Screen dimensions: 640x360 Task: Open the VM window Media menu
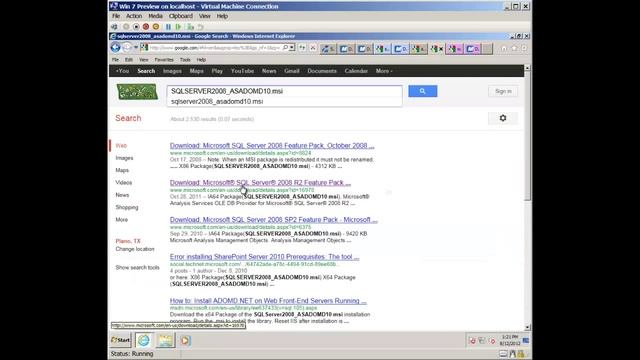pyautogui.click(x=156, y=16)
